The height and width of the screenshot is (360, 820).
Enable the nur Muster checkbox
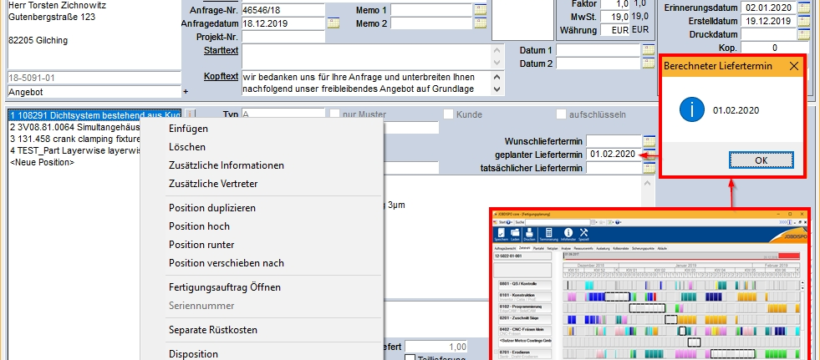334,114
